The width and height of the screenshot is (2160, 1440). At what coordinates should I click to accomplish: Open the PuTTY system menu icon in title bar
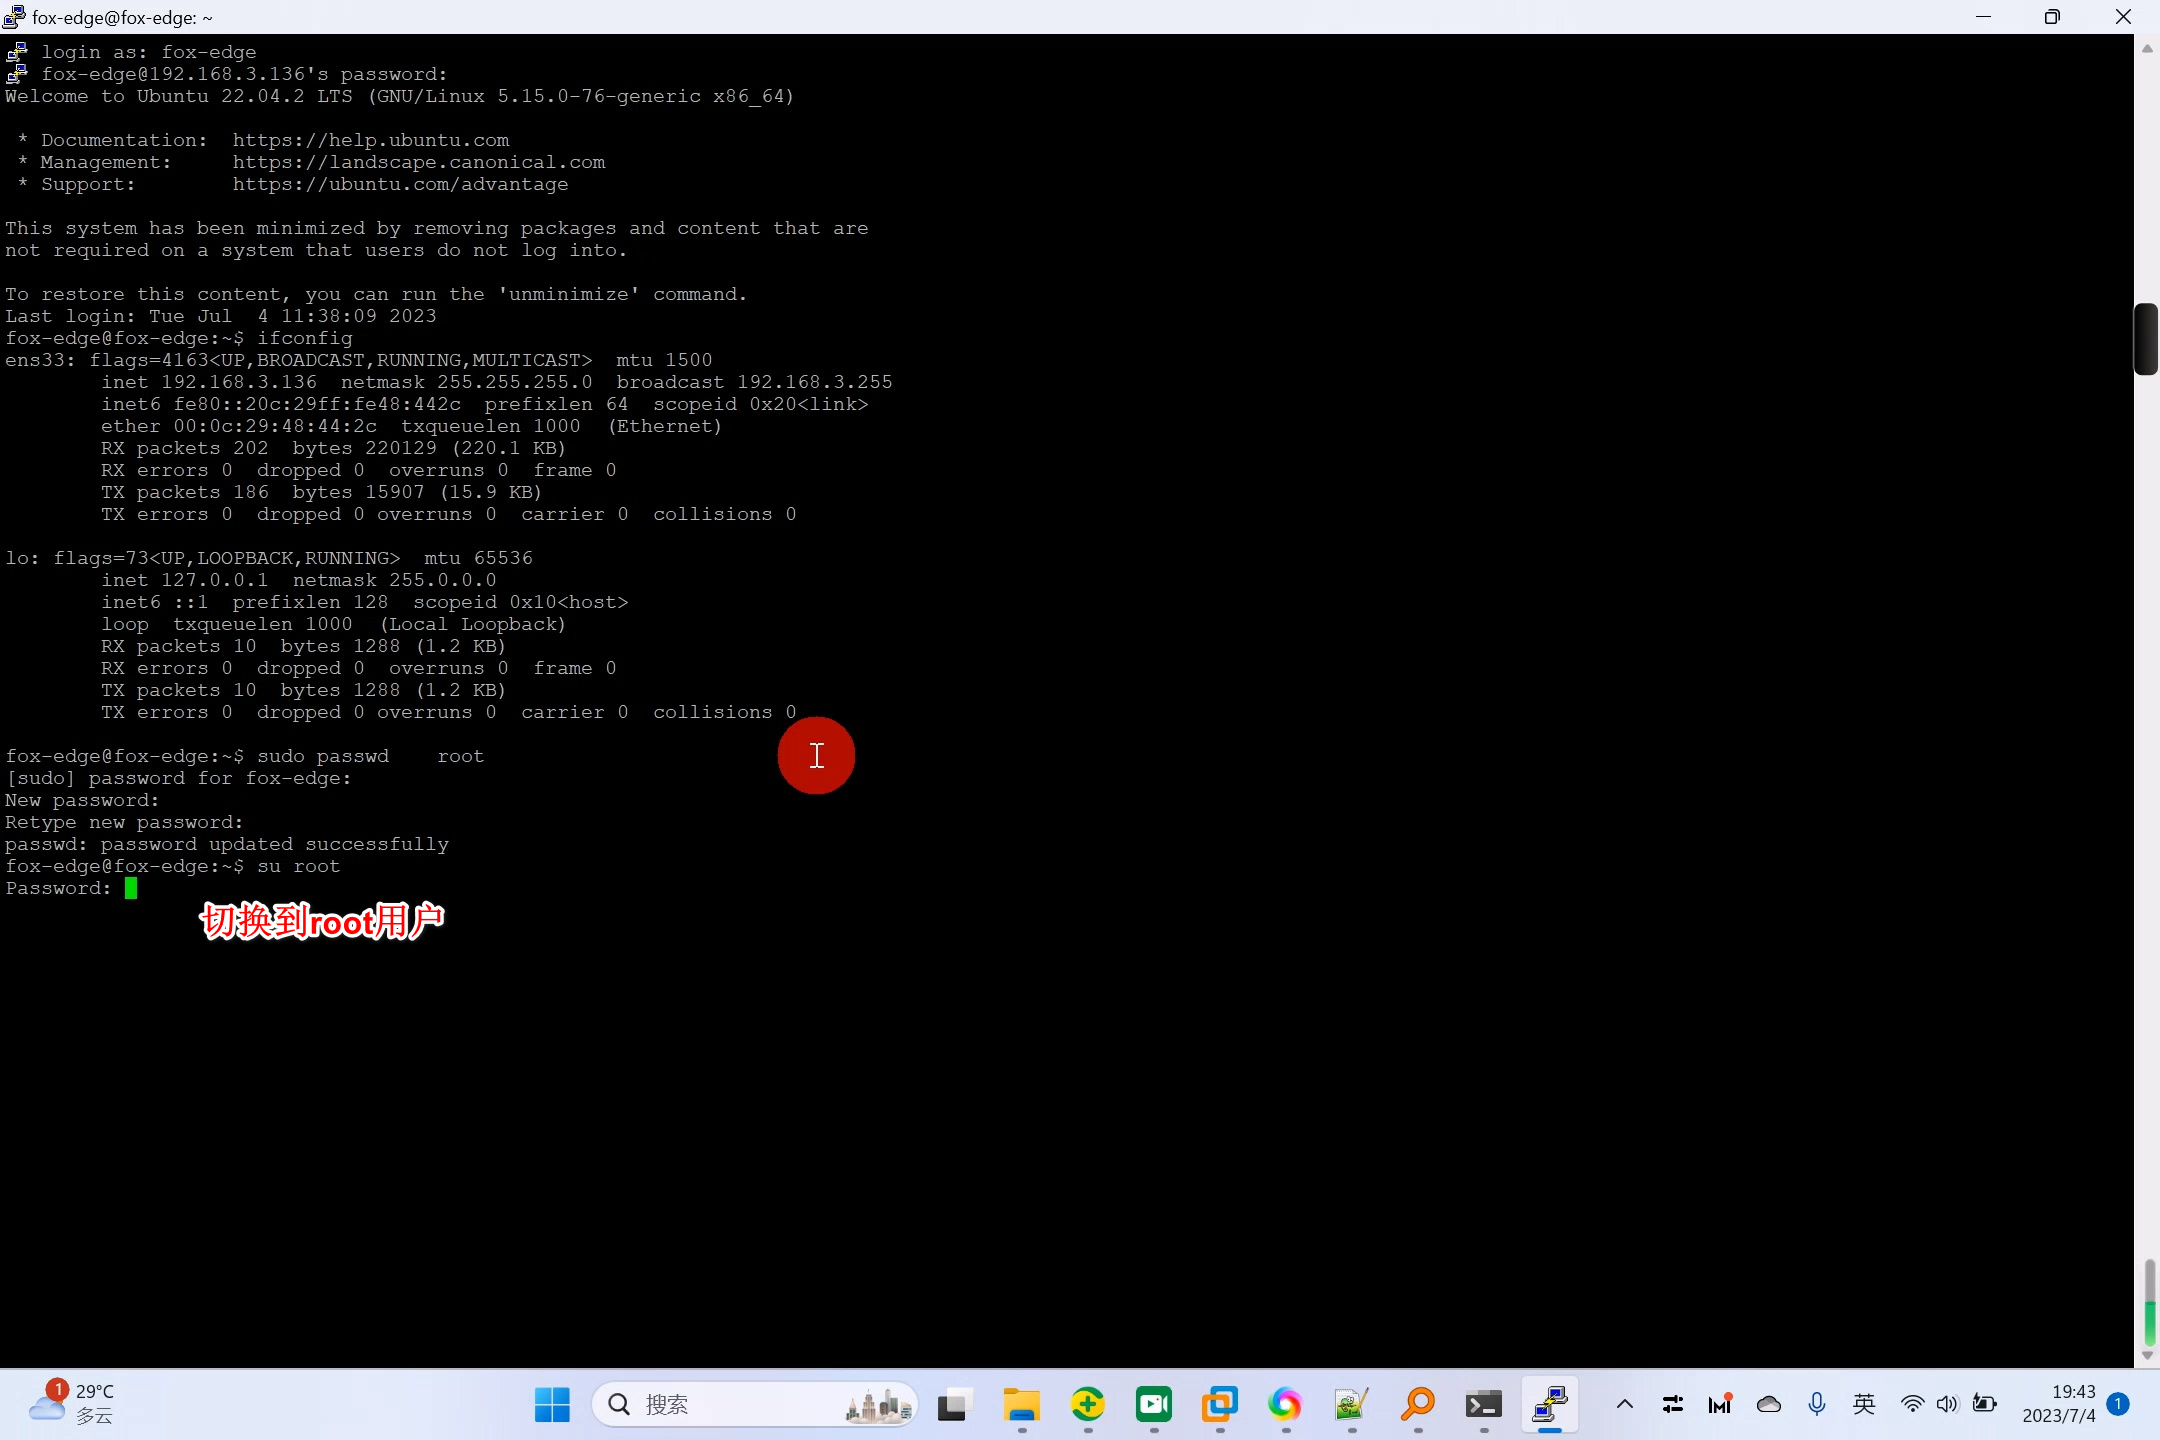point(14,17)
